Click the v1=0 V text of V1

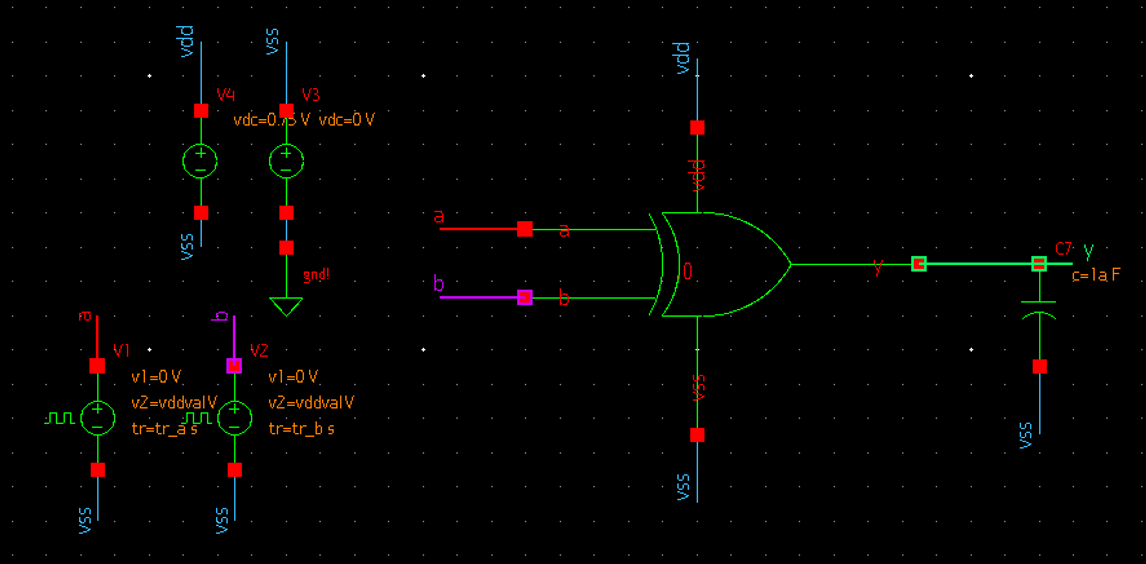pyautogui.click(x=156, y=377)
